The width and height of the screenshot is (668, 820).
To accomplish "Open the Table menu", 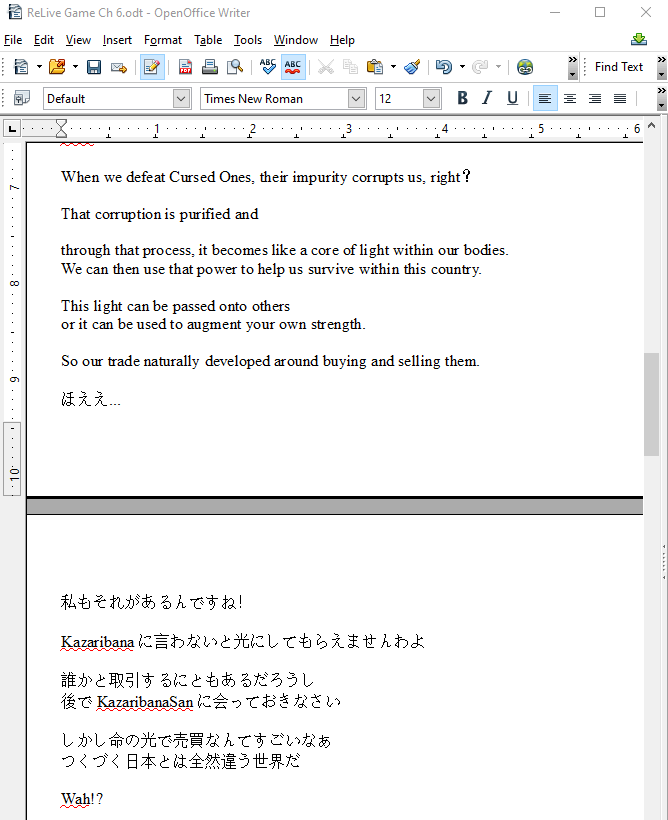I will (208, 40).
